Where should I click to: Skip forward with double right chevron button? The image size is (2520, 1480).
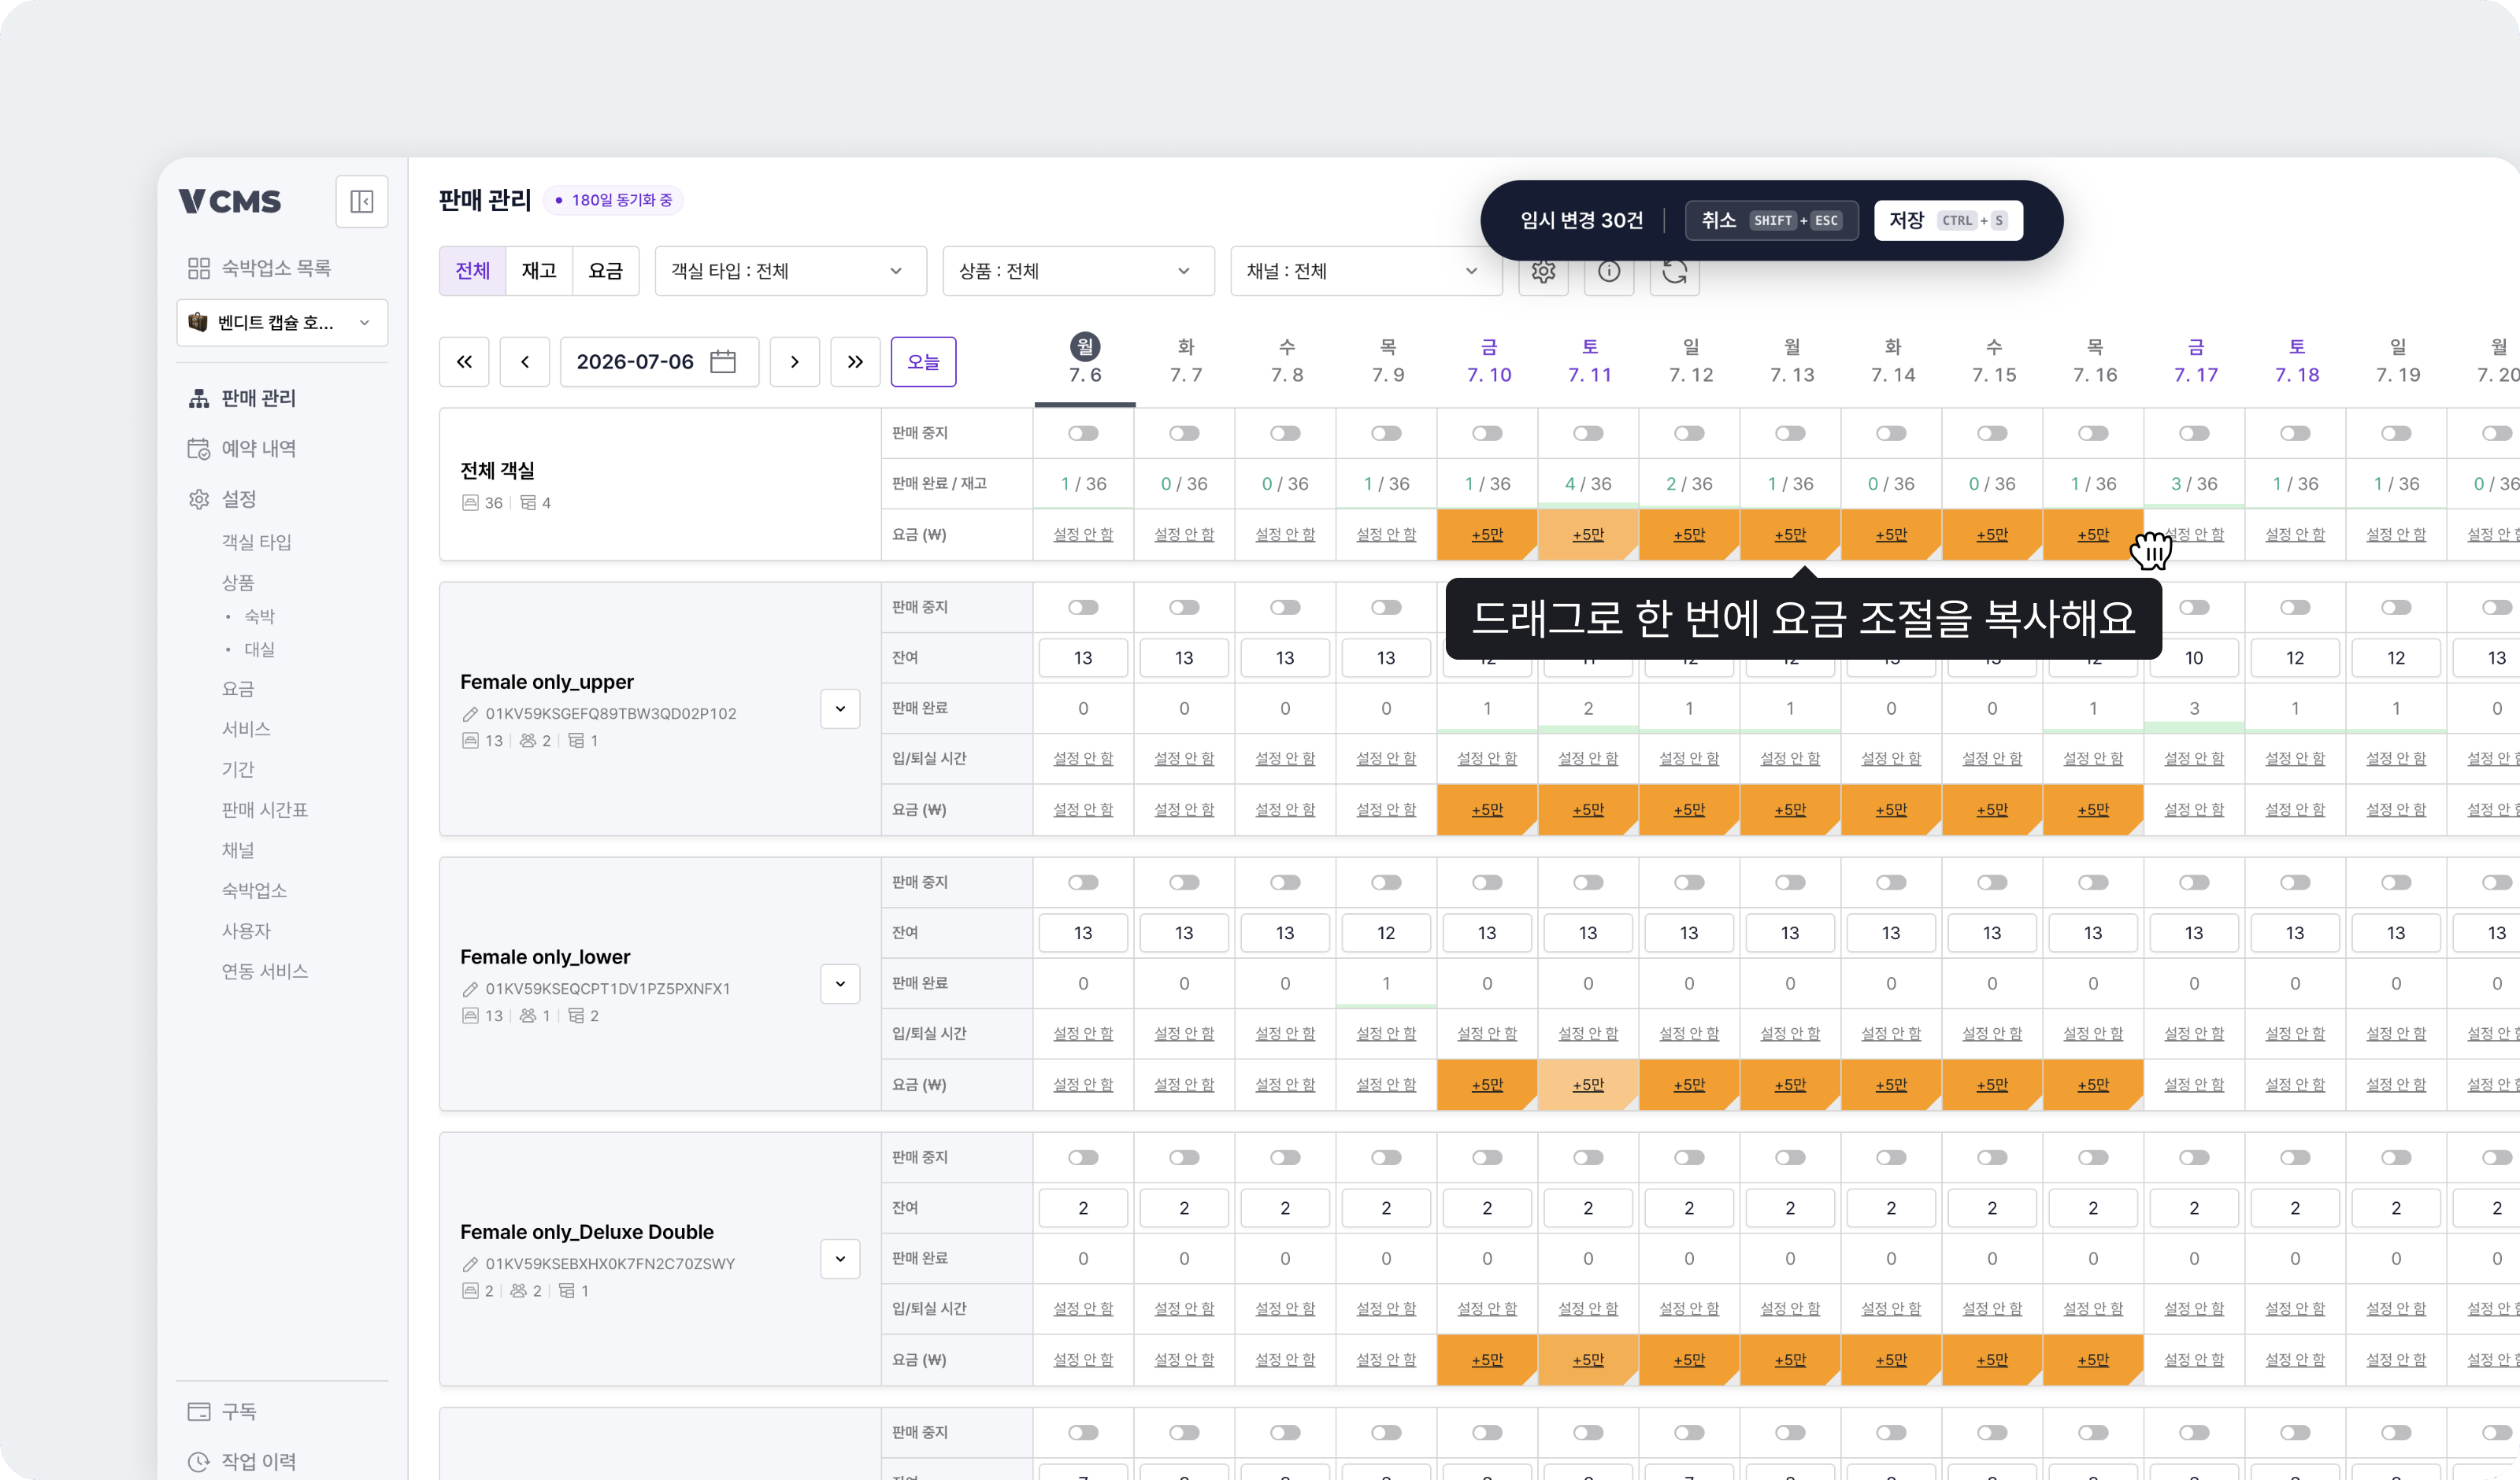pos(855,361)
